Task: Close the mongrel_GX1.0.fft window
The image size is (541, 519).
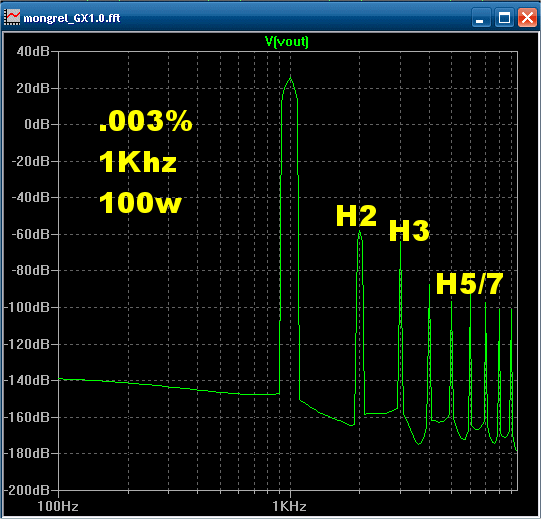Action: (x=527, y=17)
